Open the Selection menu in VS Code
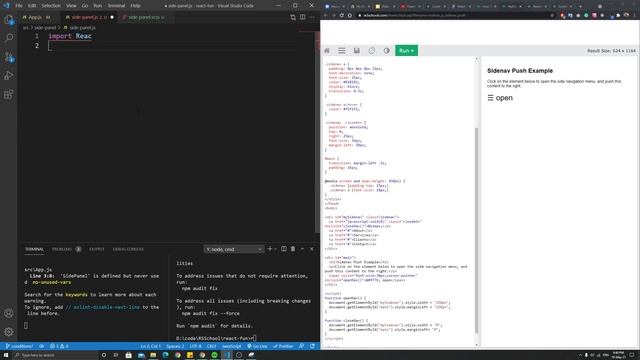 51,6
